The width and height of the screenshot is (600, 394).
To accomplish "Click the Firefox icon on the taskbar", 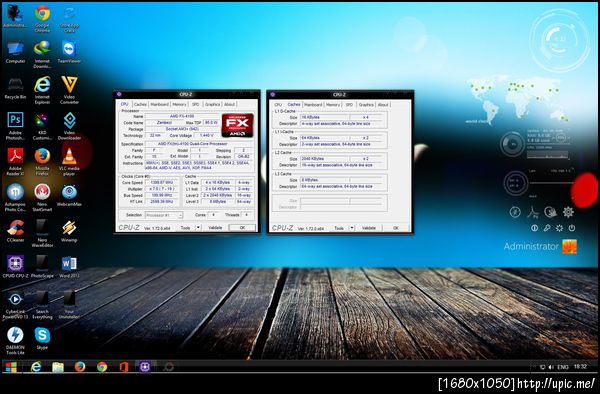I will 80,367.
